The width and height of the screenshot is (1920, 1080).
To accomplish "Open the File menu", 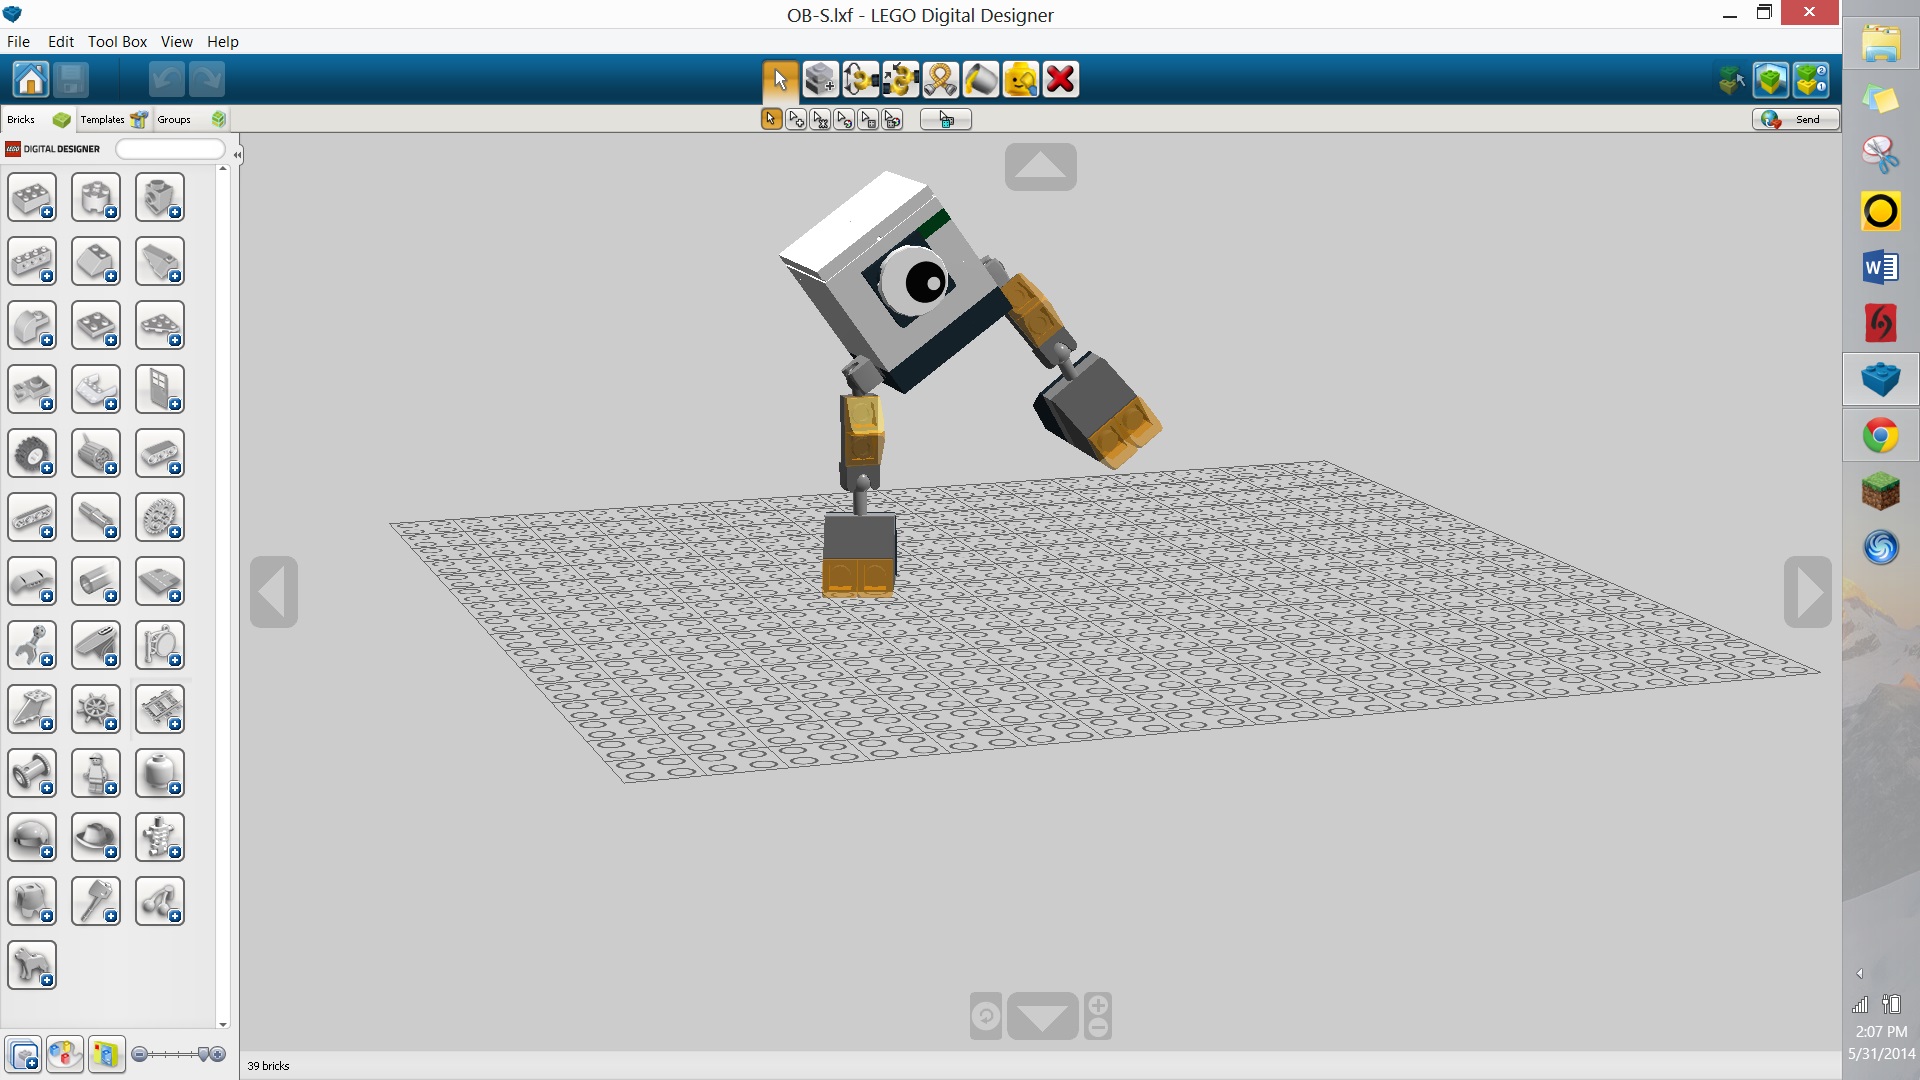I will click(18, 41).
